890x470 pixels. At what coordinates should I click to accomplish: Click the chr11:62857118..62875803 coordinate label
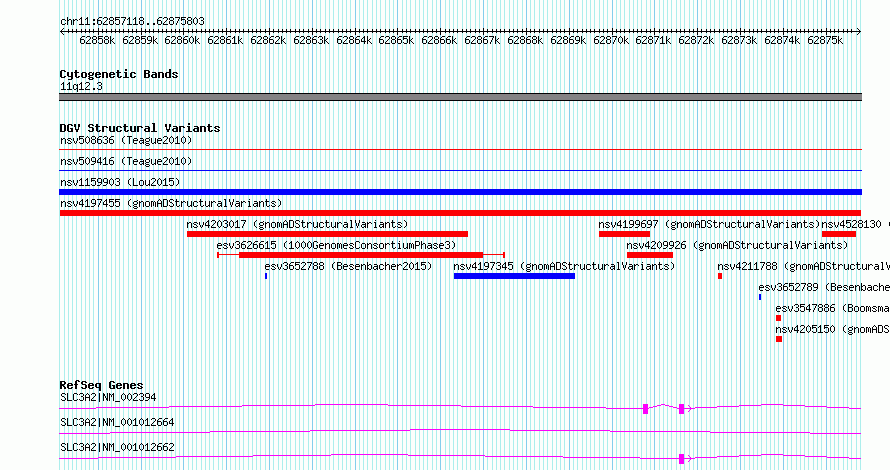coord(132,22)
